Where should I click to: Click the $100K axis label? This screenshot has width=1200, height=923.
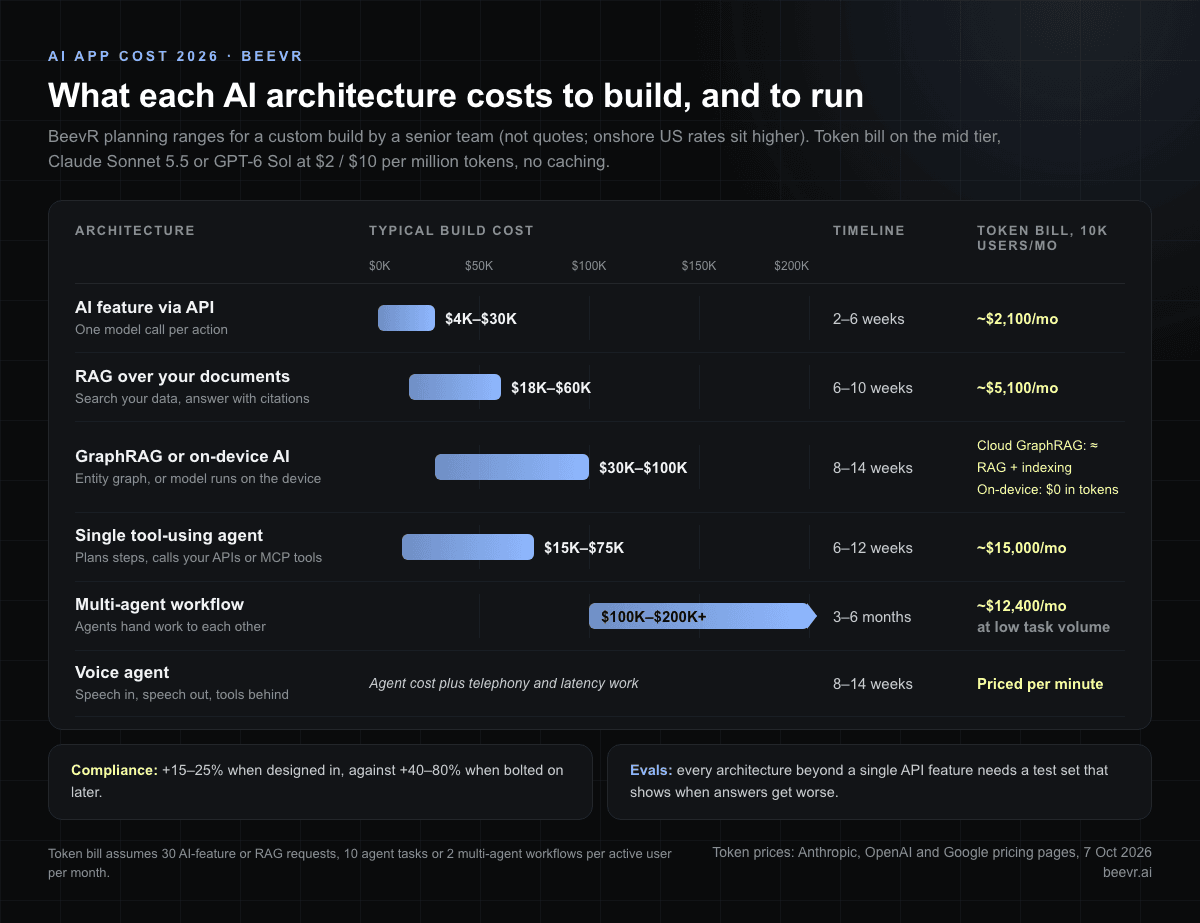pyautogui.click(x=589, y=266)
